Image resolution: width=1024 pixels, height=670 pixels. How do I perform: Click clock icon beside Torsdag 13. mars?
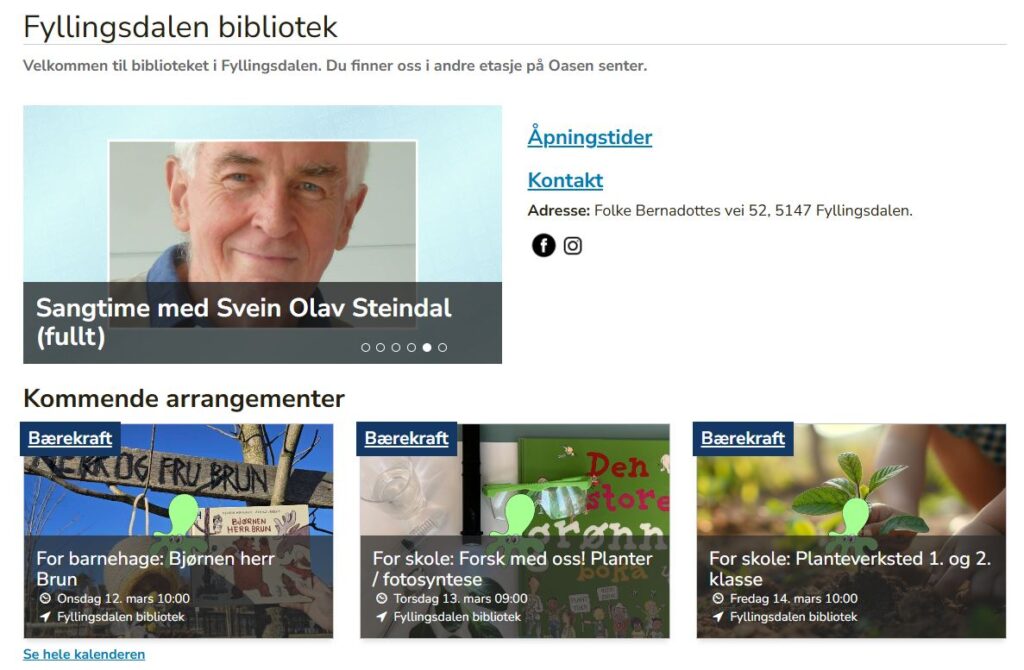click(381, 598)
